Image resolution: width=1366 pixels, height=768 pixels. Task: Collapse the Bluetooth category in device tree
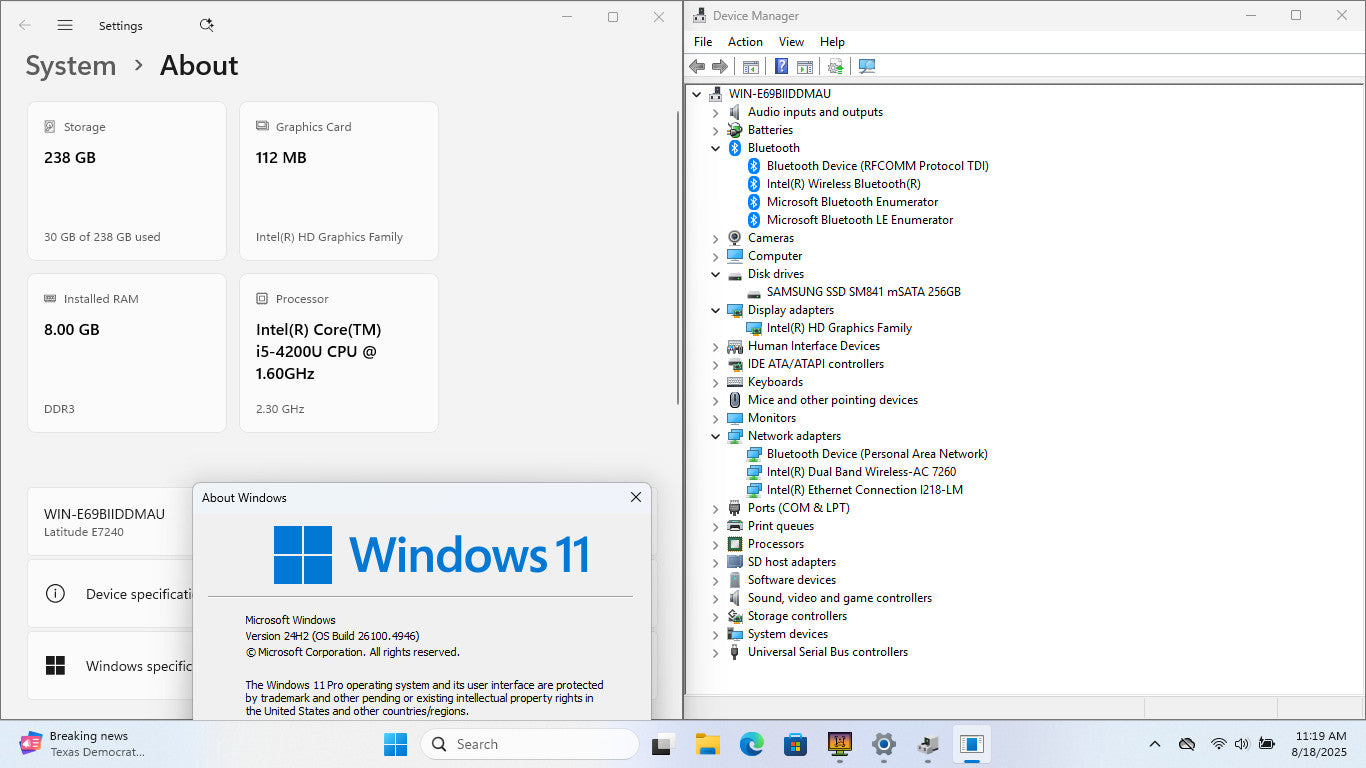(715, 148)
